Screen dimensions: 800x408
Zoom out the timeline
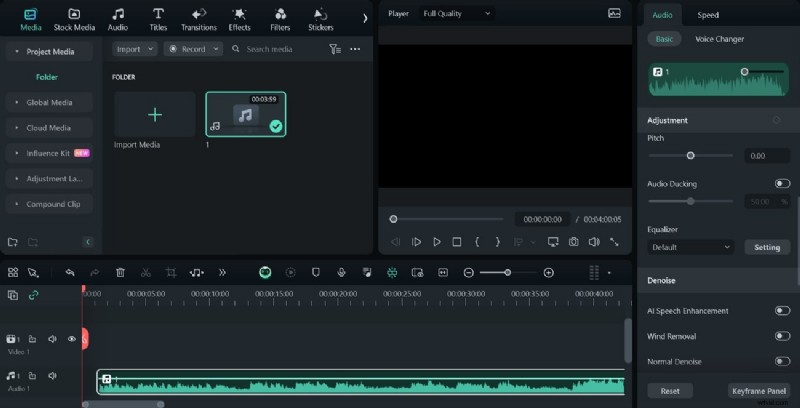point(468,273)
